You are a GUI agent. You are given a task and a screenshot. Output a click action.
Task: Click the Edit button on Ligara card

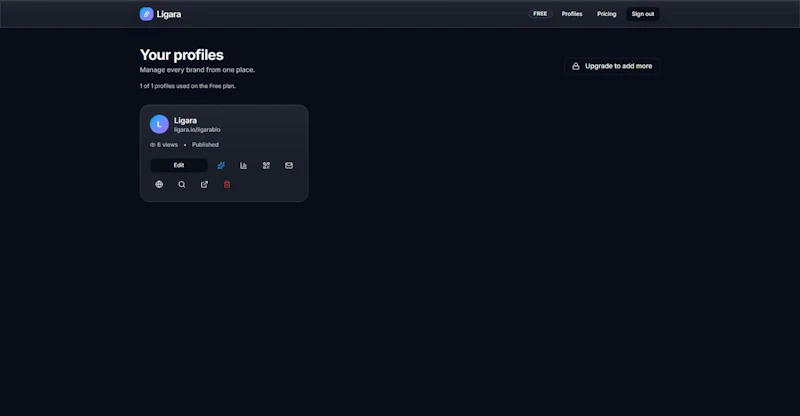pos(179,165)
